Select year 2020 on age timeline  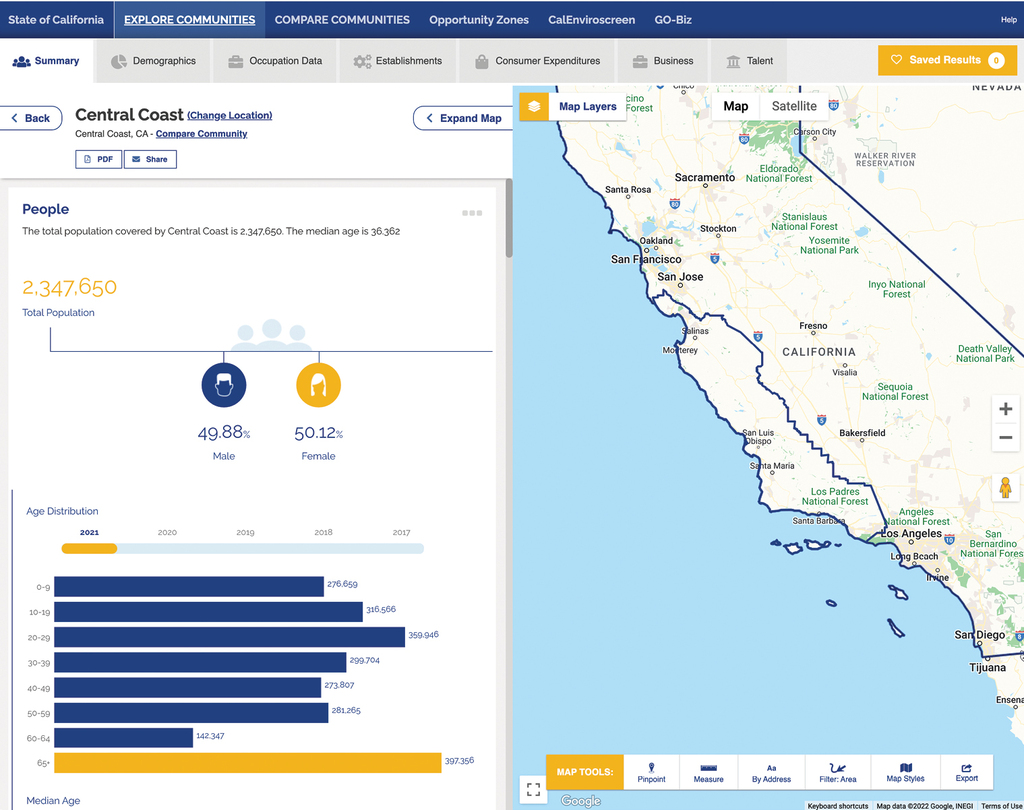(x=167, y=532)
